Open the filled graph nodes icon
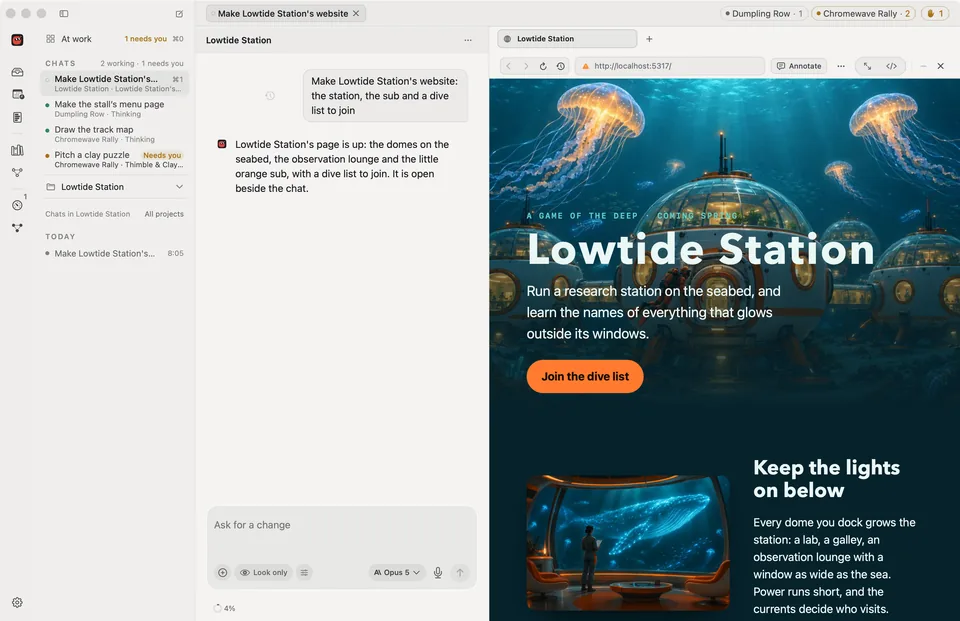 pos(17,228)
